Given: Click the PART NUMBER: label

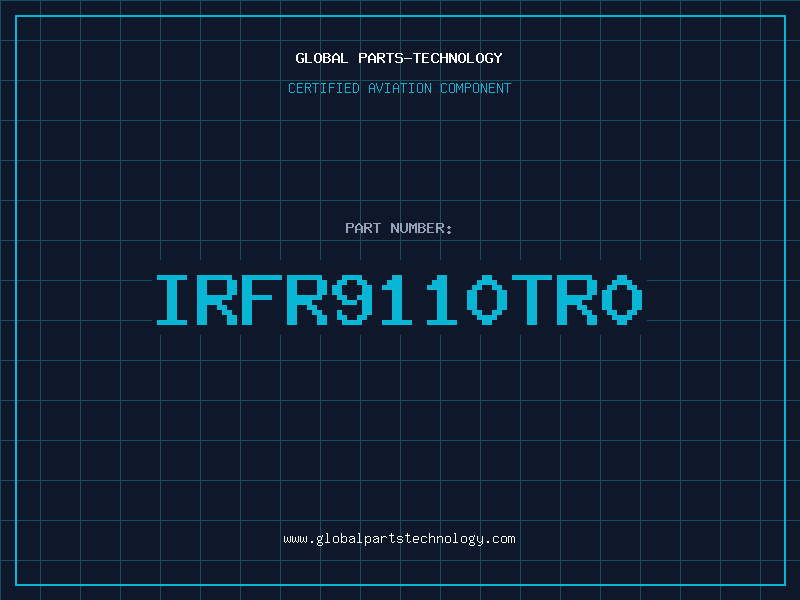Looking at the screenshot, I should pyautogui.click(x=399, y=228).
